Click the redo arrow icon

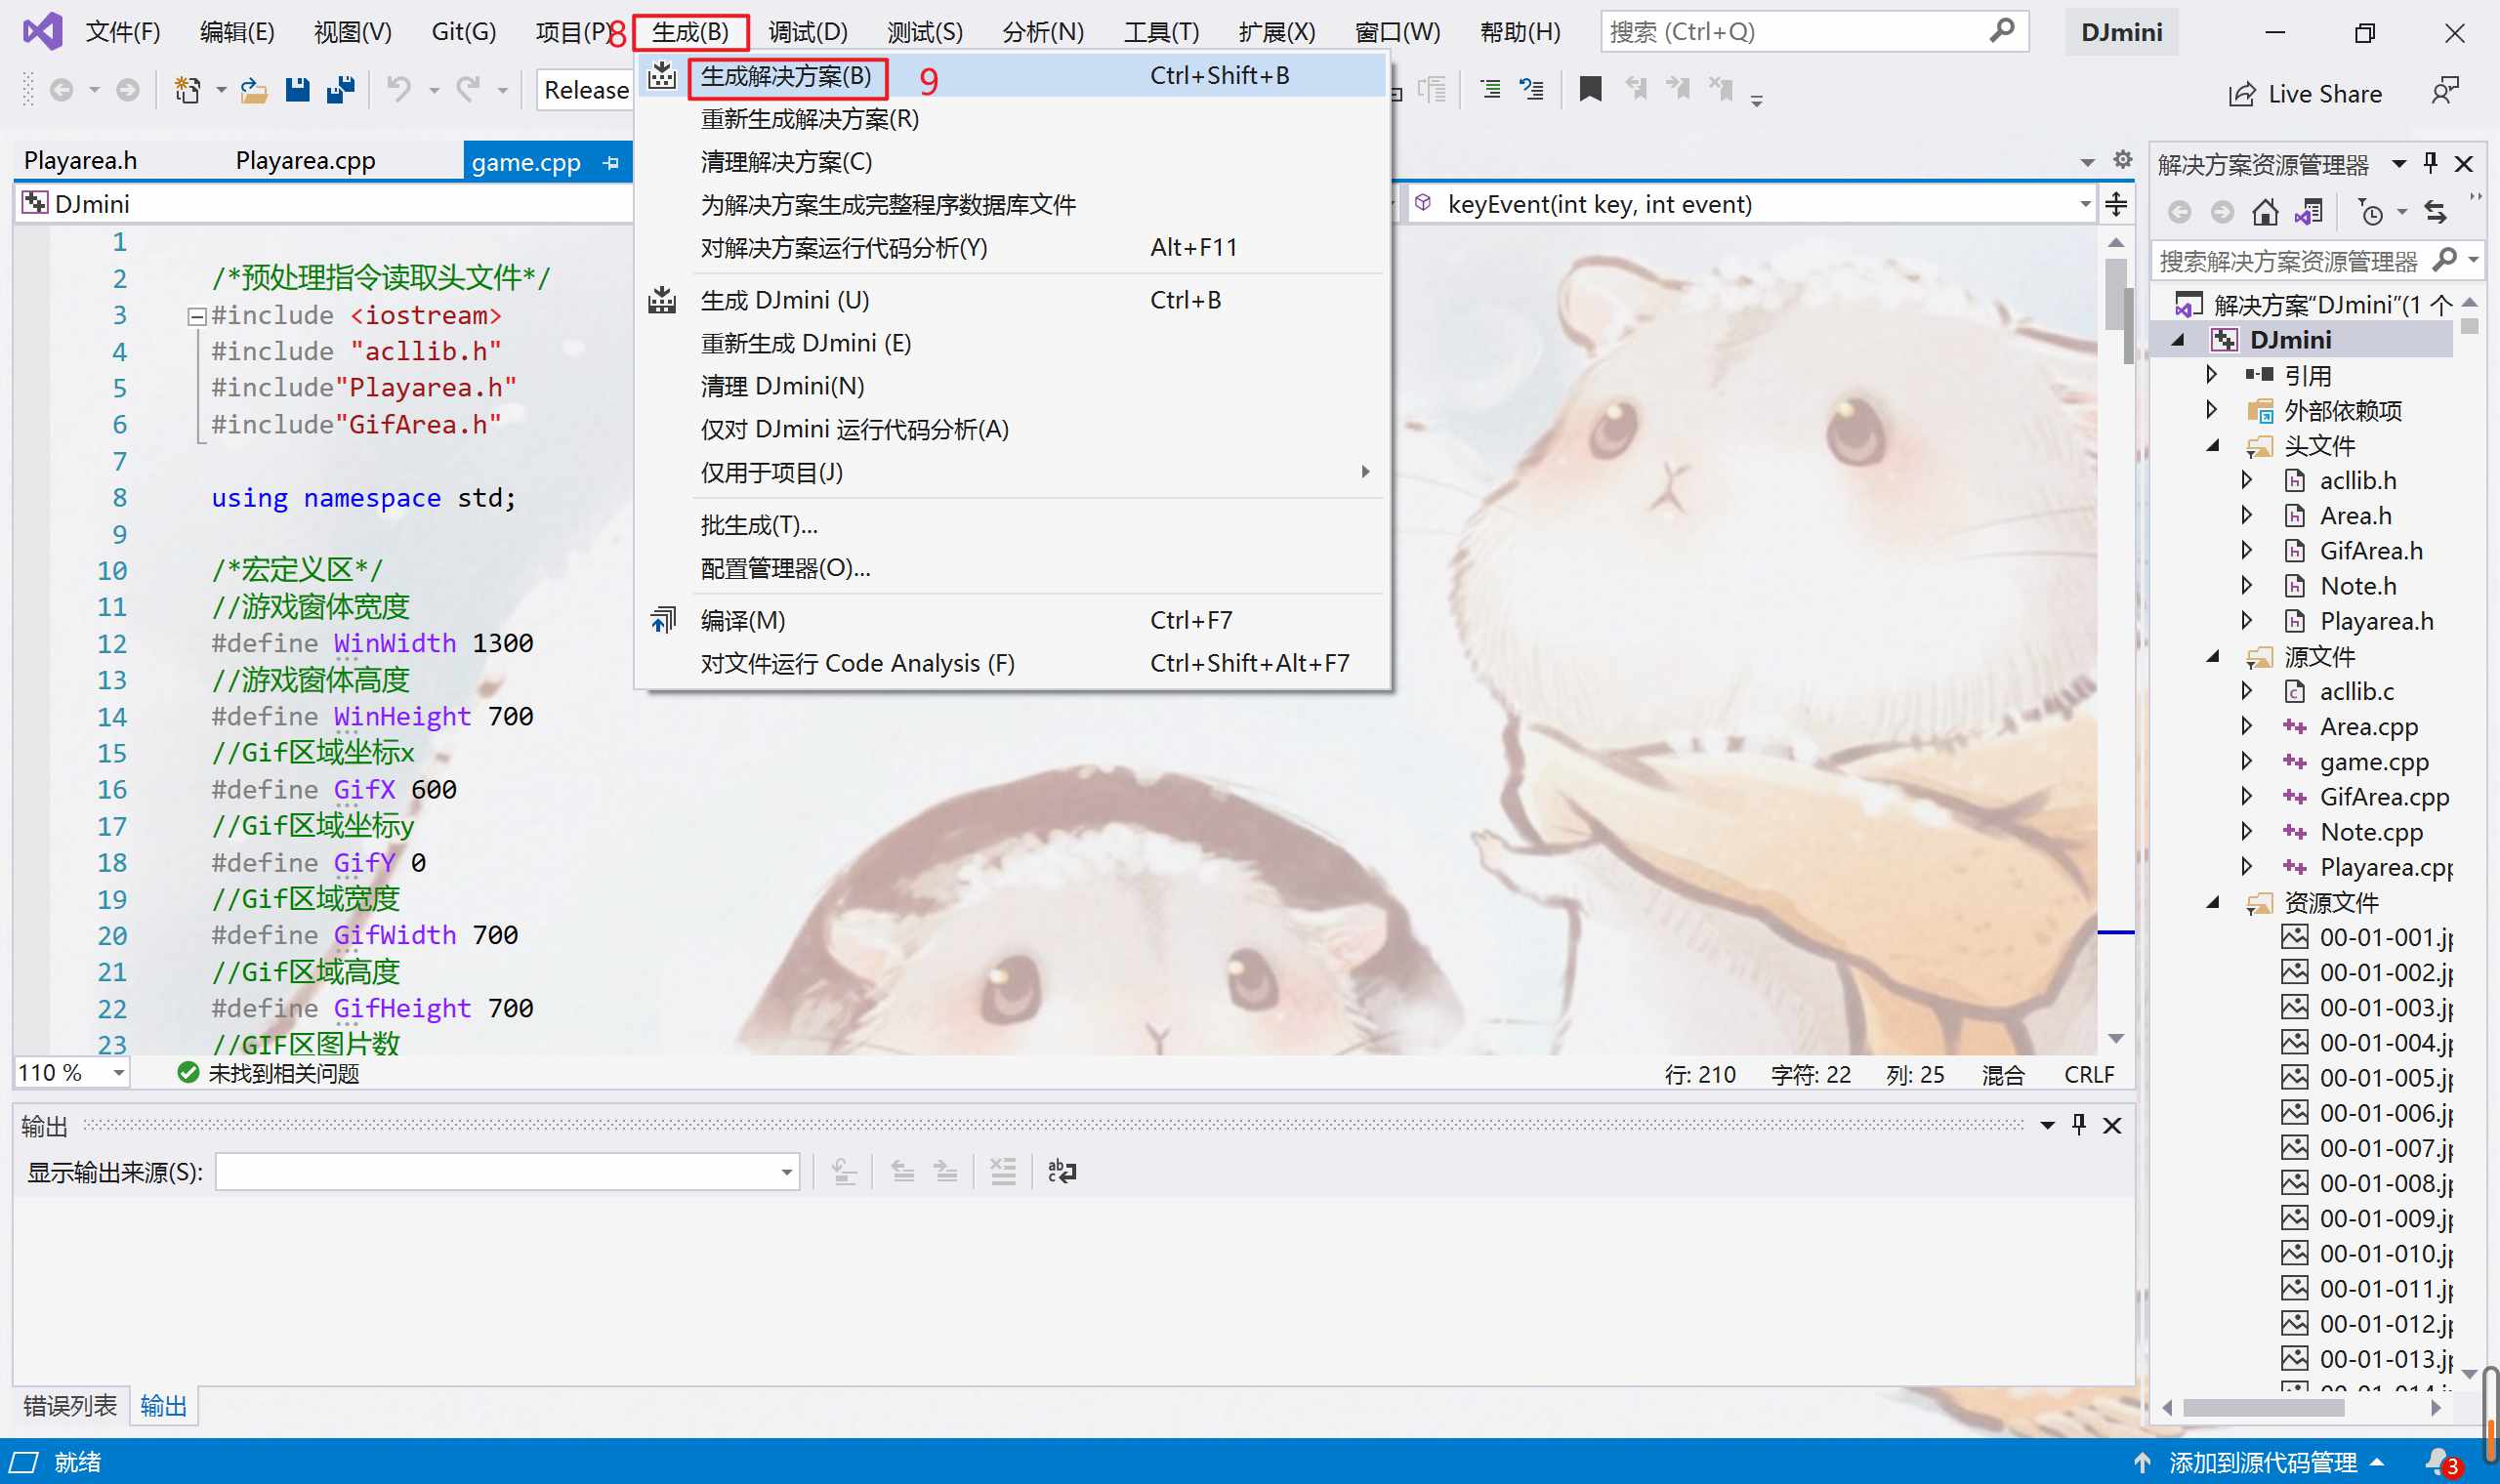pyautogui.click(x=468, y=90)
